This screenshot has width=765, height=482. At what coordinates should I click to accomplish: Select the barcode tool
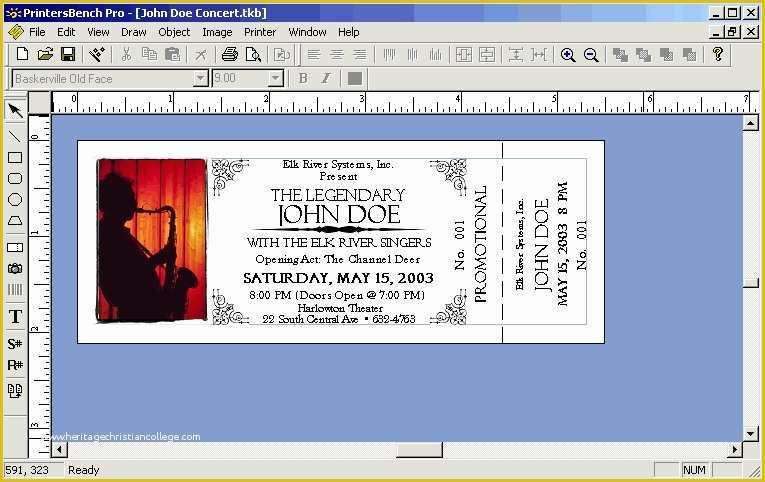click(15, 290)
